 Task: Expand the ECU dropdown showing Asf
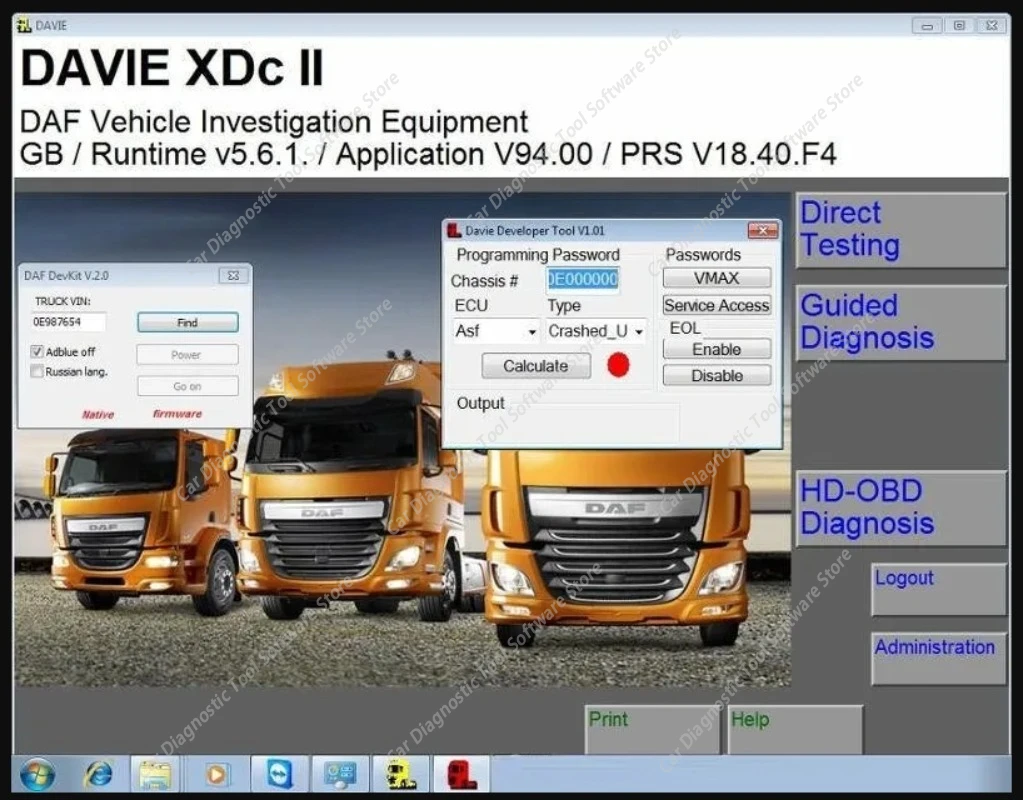pos(496,331)
